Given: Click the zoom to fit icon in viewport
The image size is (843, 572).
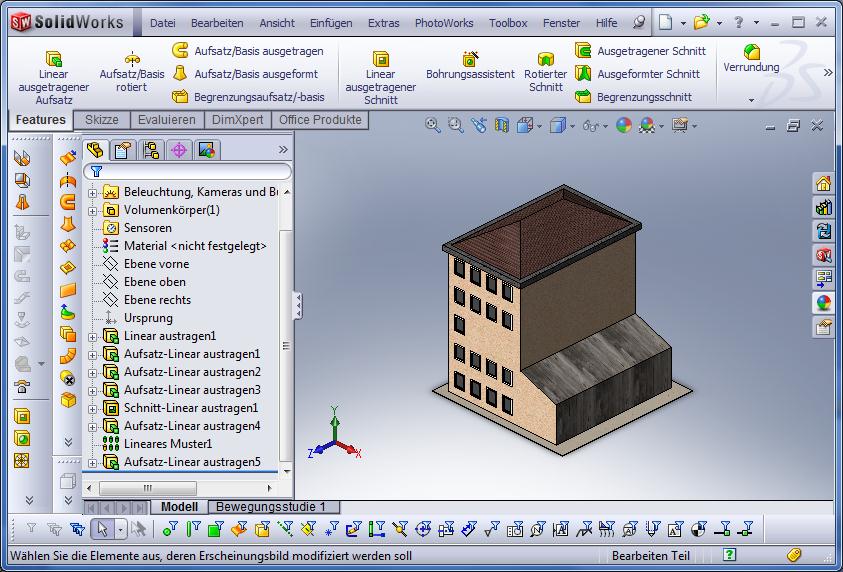Looking at the screenshot, I should (x=433, y=125).
